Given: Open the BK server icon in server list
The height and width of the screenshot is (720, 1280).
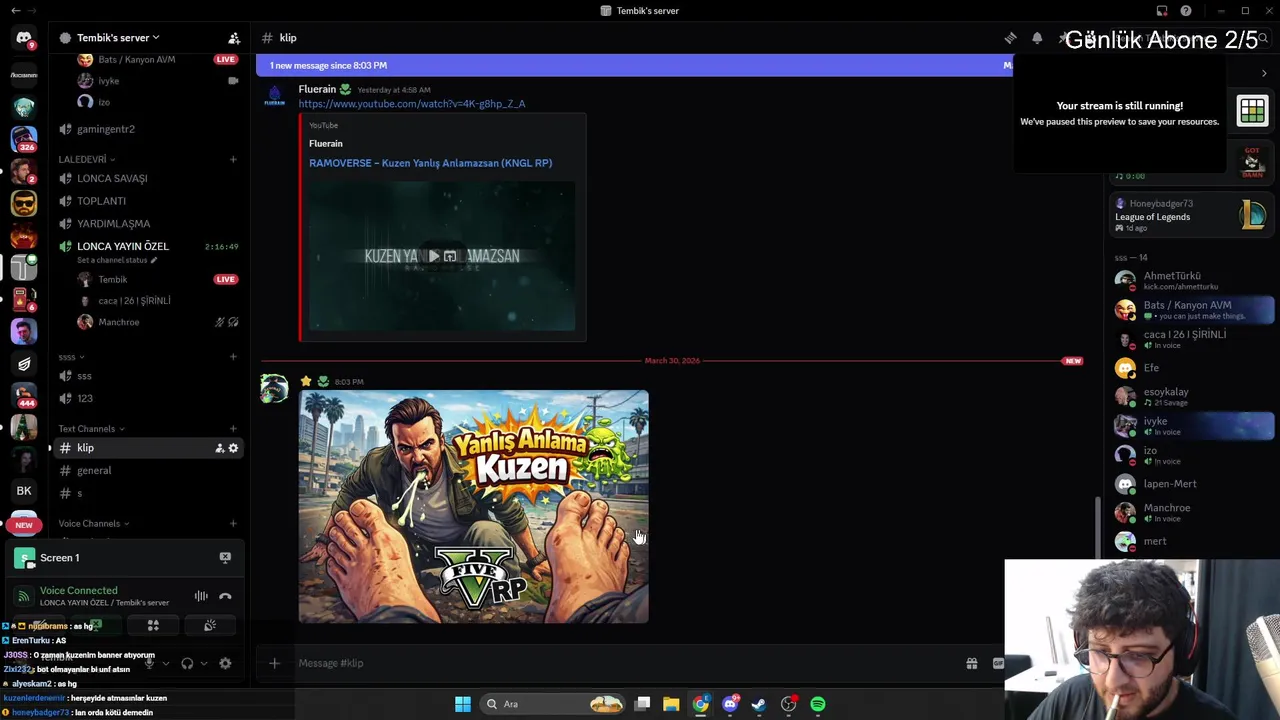Looking at the screenshot, I should coord(24,491).
